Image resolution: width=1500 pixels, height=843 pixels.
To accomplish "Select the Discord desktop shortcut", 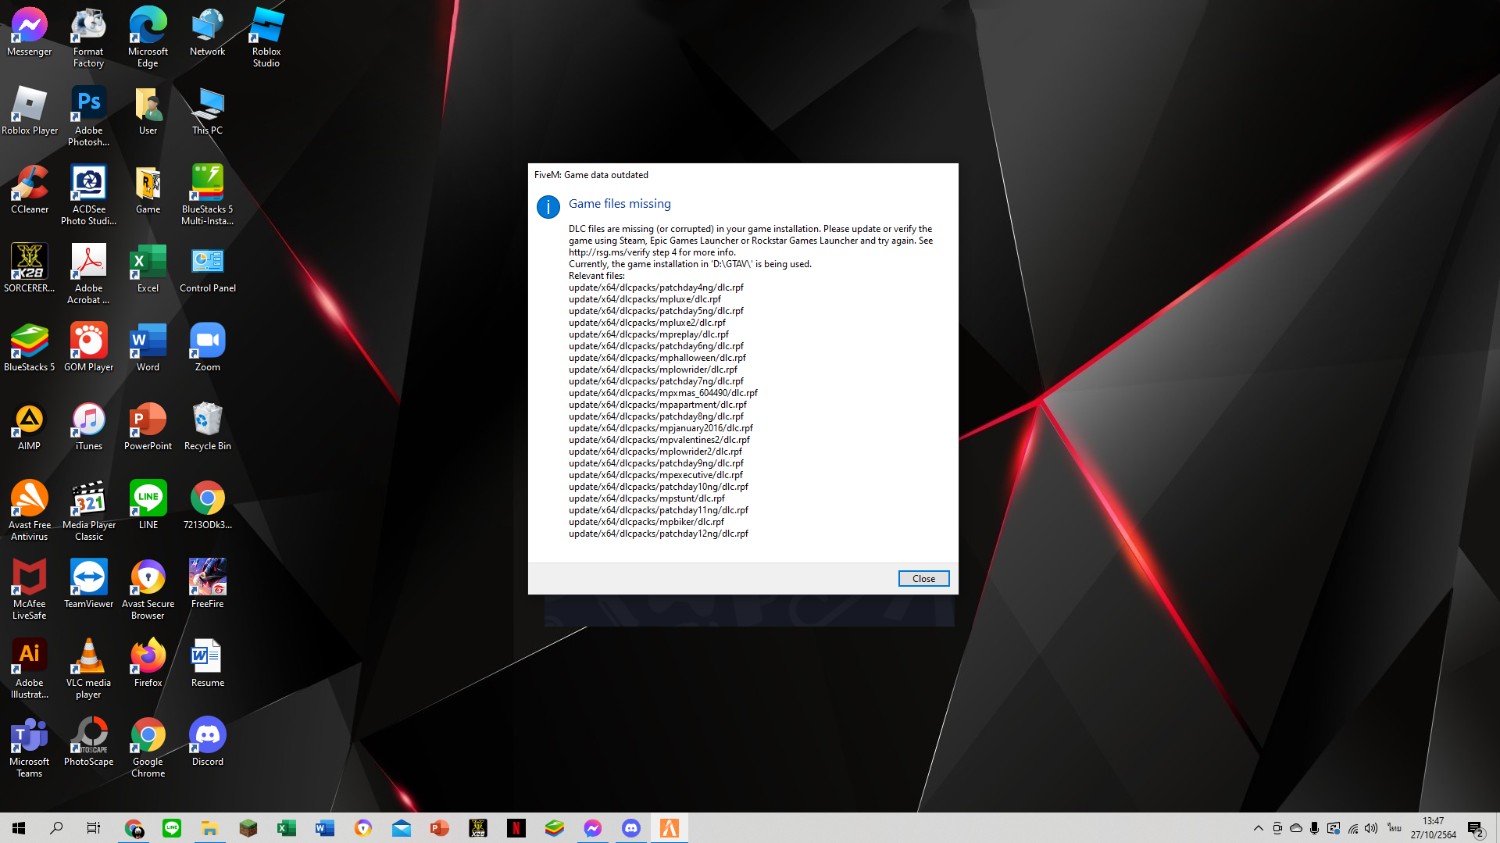I will (207, 744).
